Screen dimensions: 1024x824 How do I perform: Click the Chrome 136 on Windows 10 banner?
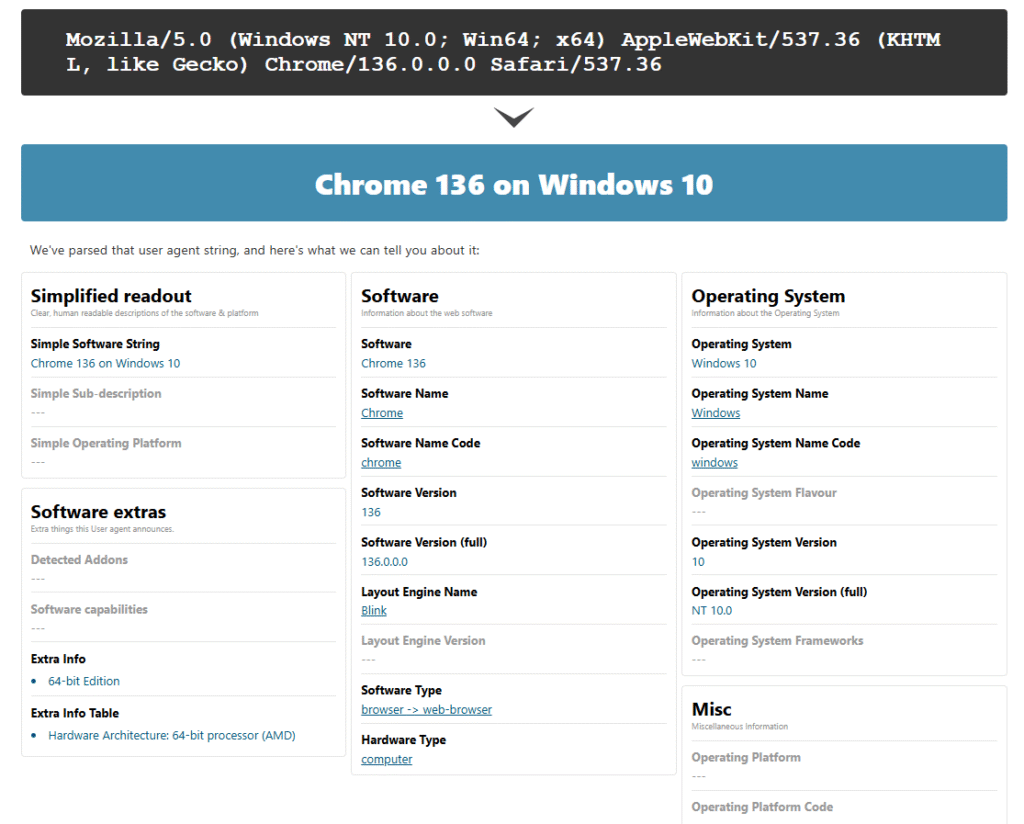click(x=514, y=183)
